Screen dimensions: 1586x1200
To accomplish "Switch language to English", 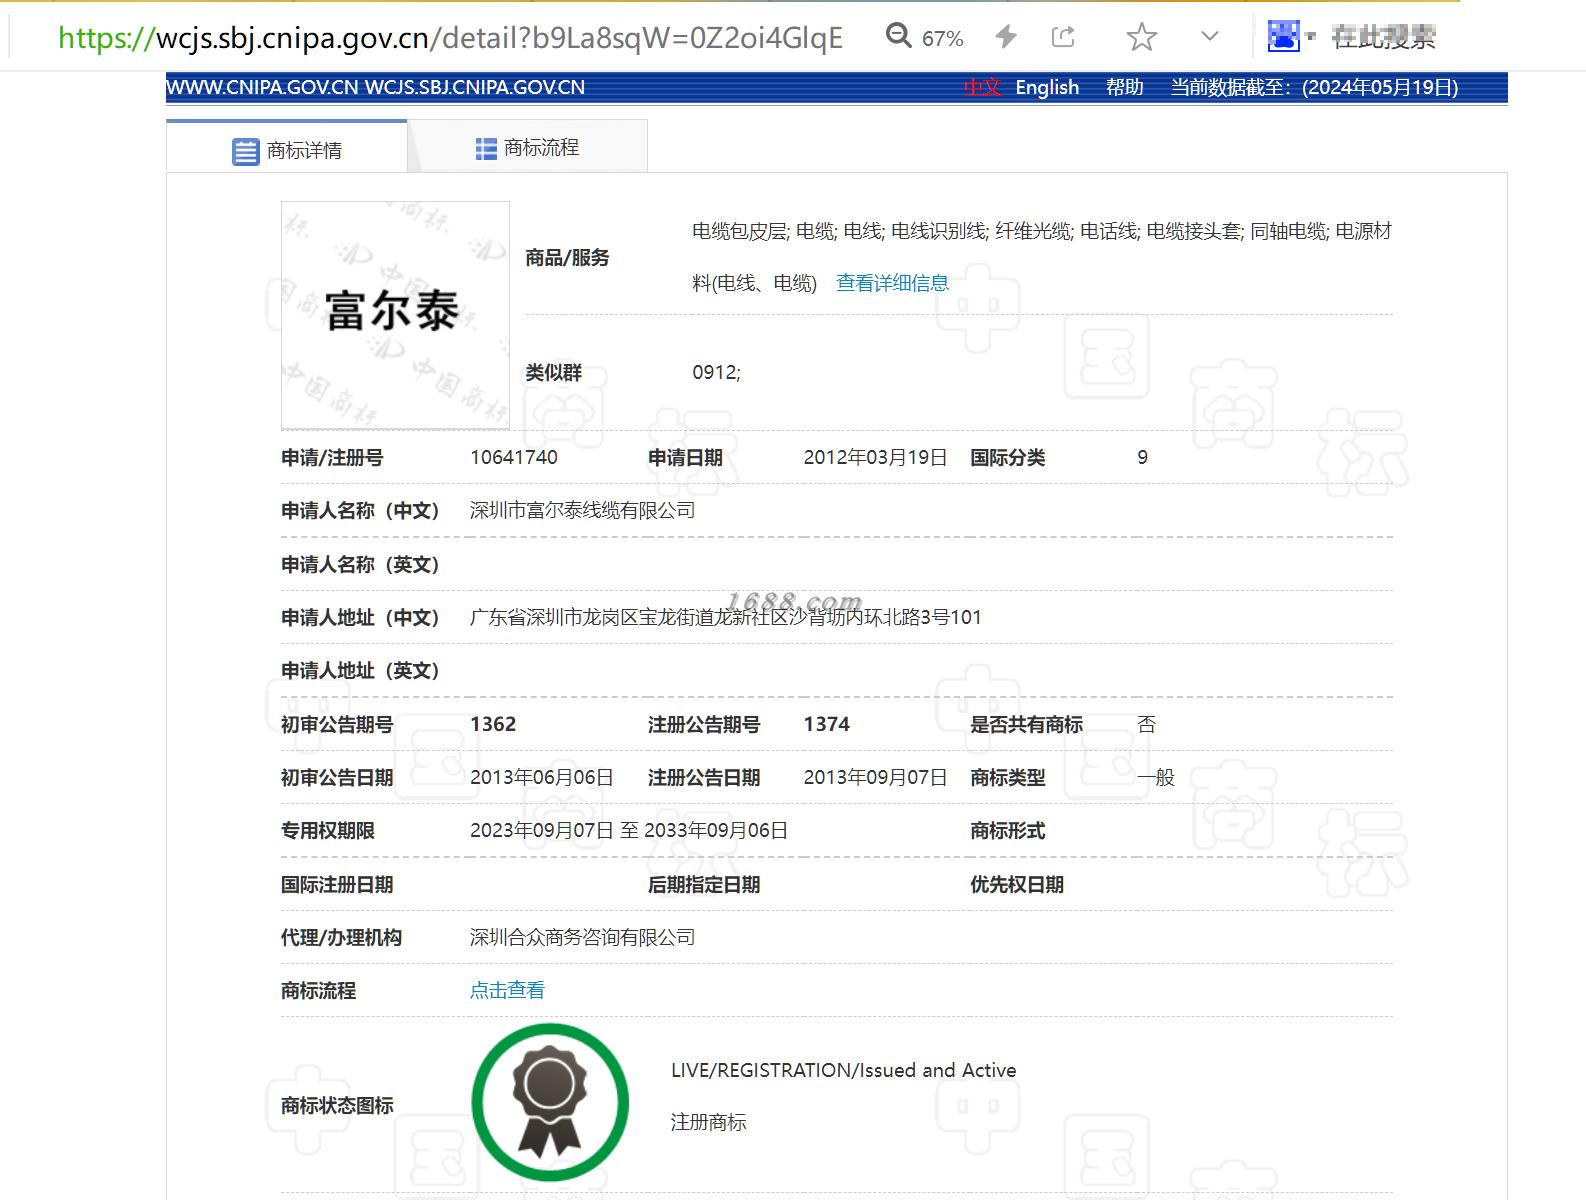I will [1047, 87].
